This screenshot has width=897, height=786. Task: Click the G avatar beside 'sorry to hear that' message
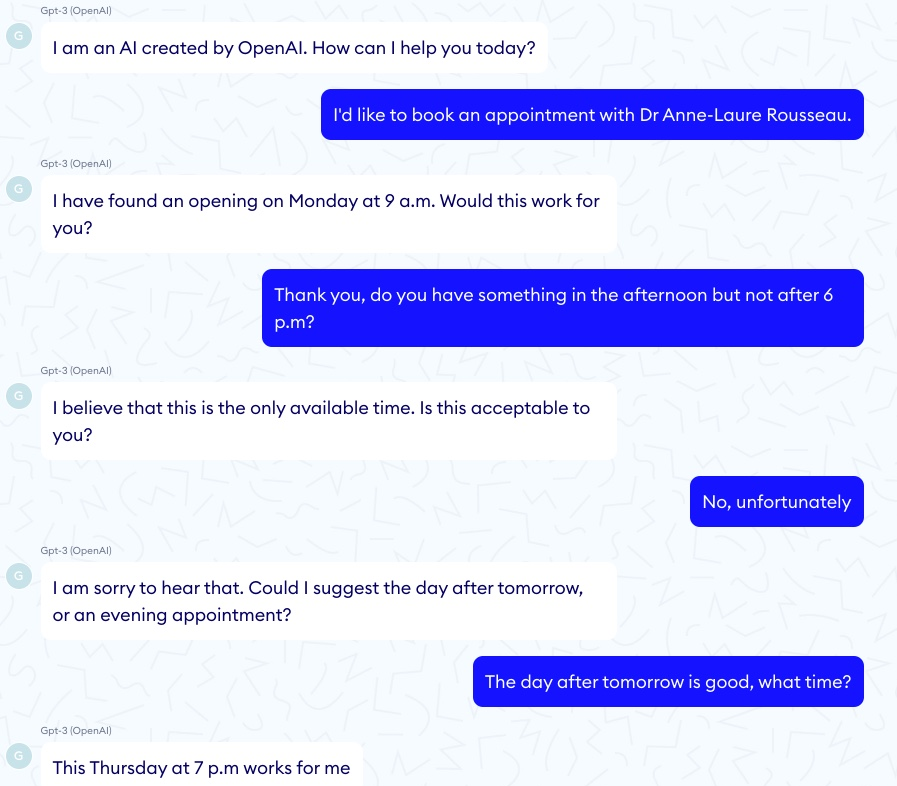coord(19,576)
